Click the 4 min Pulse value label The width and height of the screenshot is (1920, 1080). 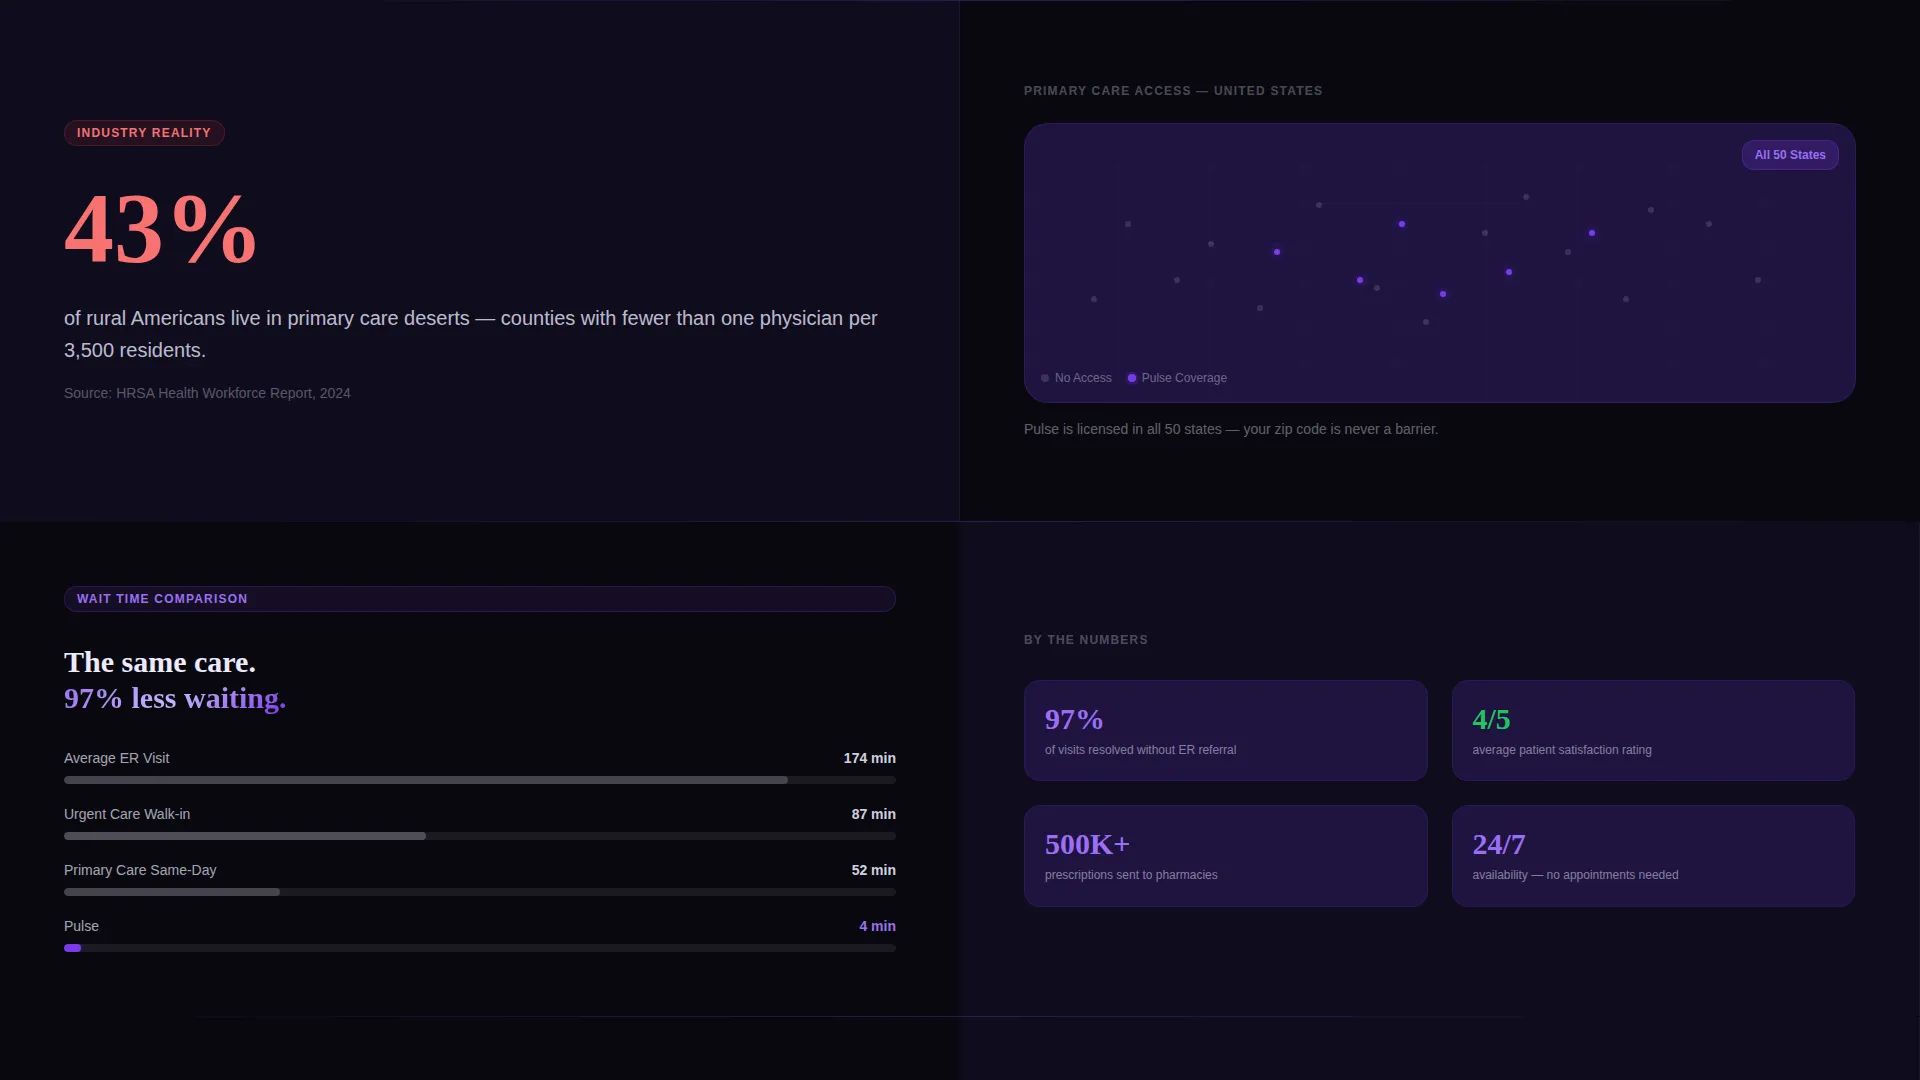click(877, 926)
